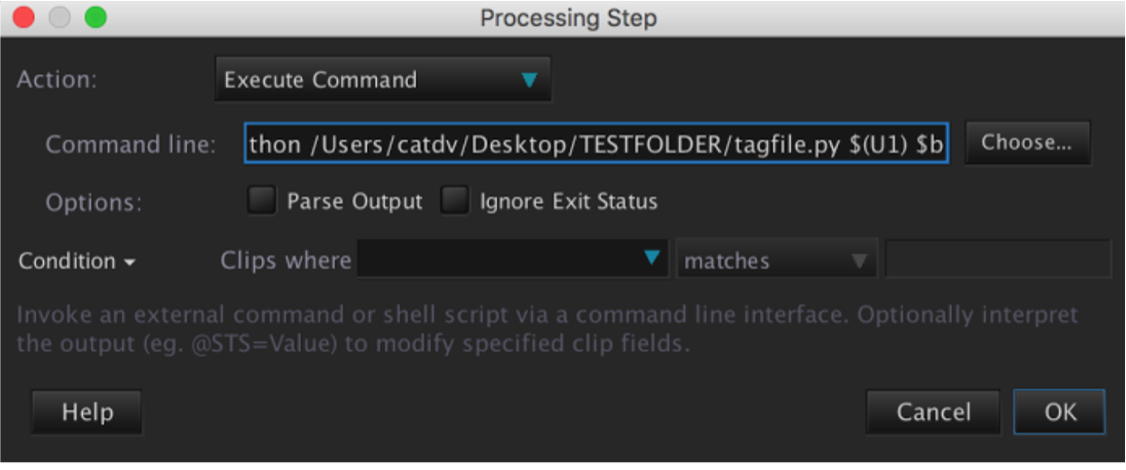Screen dimensions: 1126x470
Task: Open Help for this processing step
Action: [87, 412]
